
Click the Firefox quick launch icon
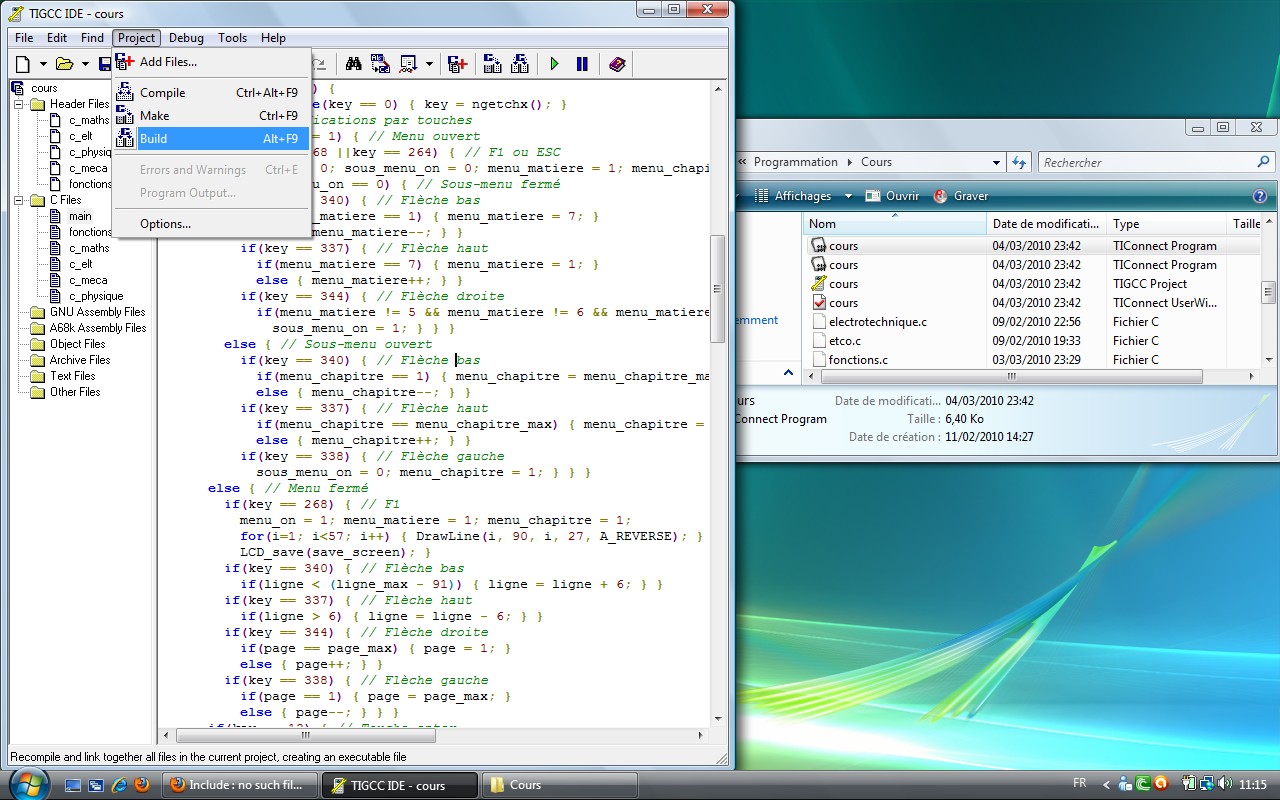pyautogui.click(x=142, y=785)
